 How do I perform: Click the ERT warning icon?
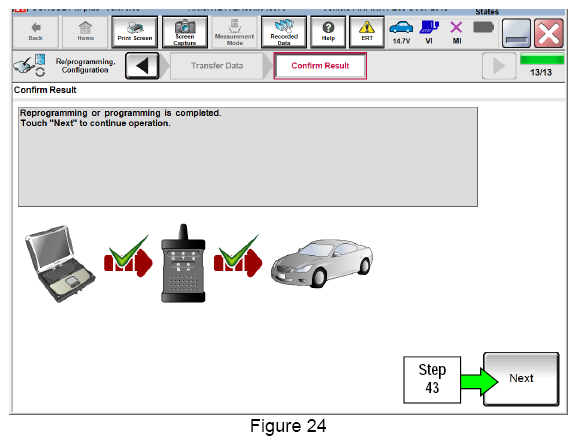(x=367, y=32)
